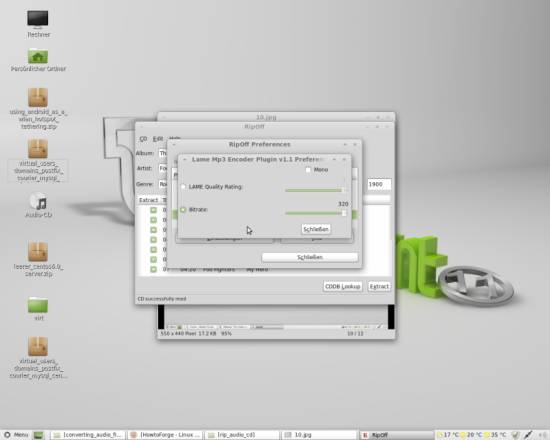Open the Mint Menu in the panel
The width and height of the screenshot is (550, 440).
[16, 435]
